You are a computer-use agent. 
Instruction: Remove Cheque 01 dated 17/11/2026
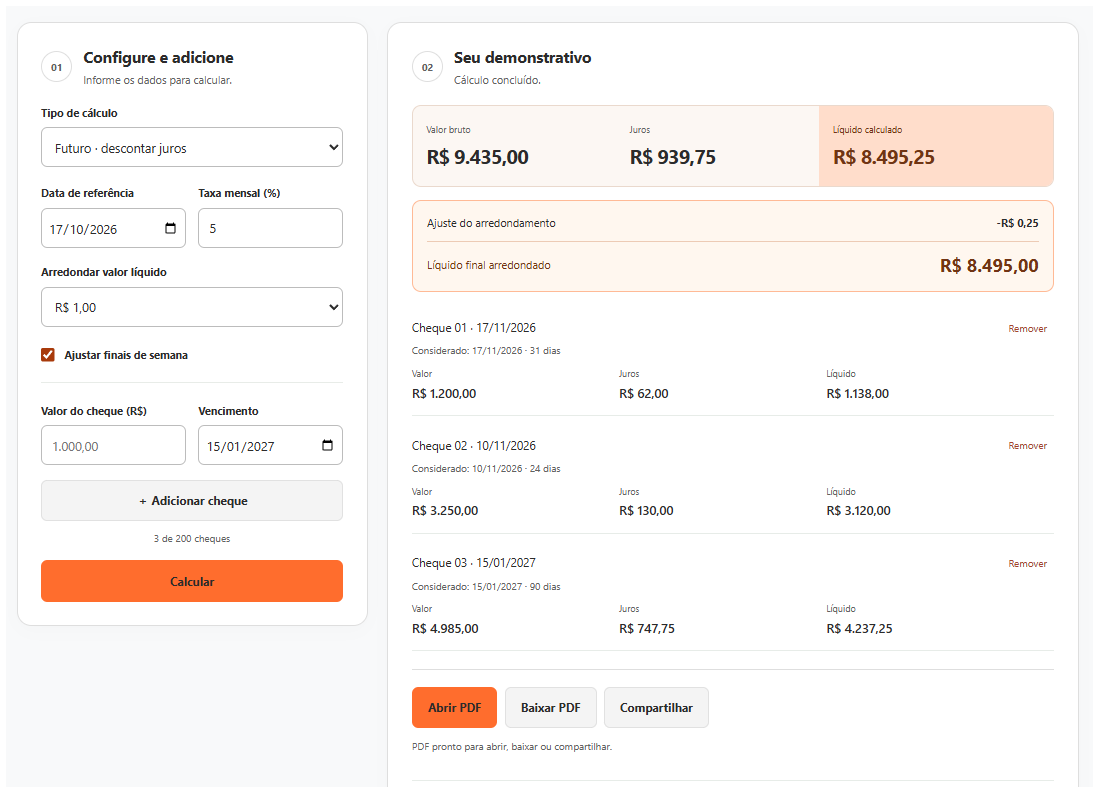[1027, 328]
